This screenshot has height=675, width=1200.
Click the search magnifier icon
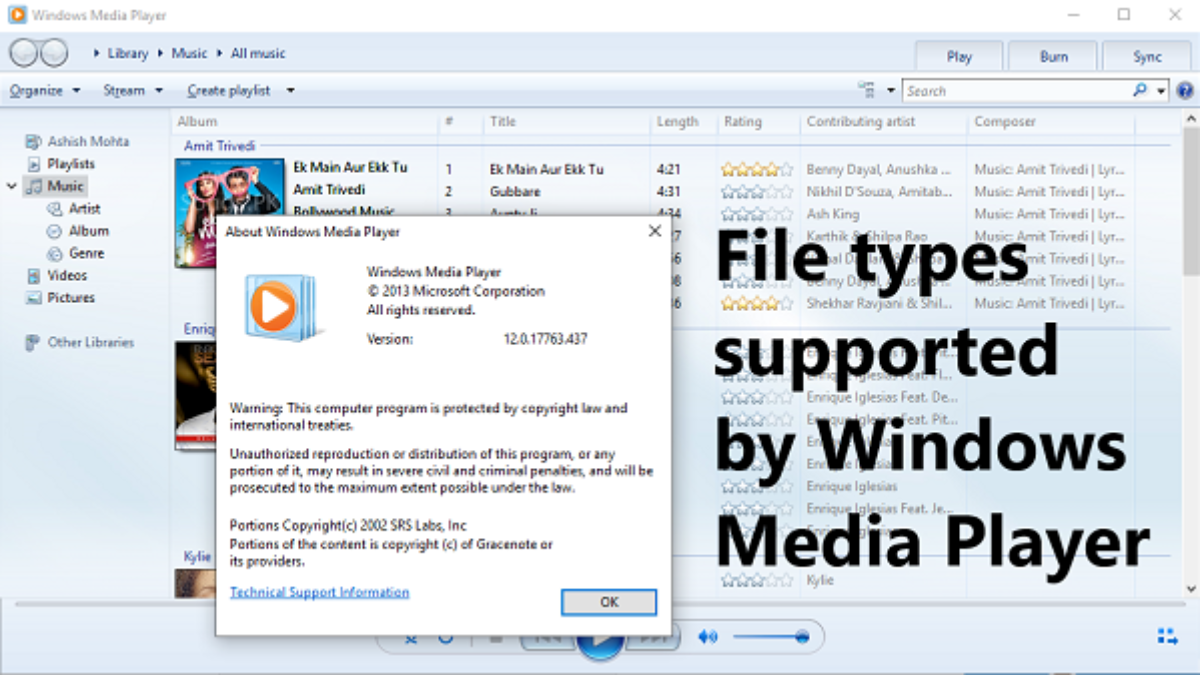click(1140, 90)
